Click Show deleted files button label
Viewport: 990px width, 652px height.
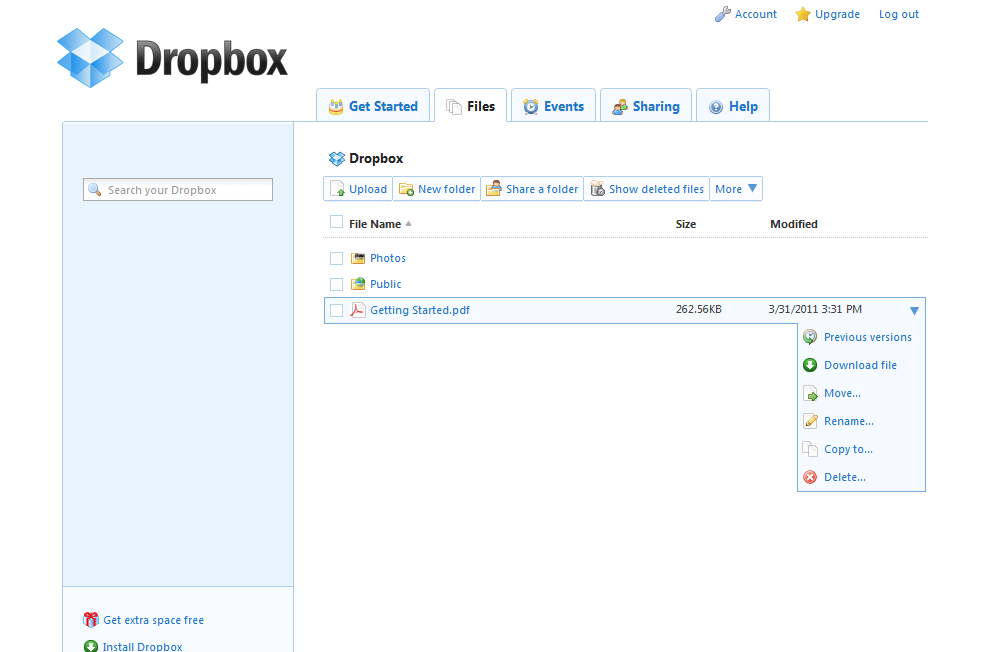point(656,189)
